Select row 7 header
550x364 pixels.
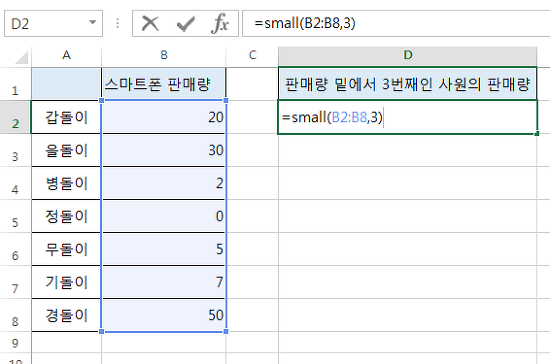15,282
